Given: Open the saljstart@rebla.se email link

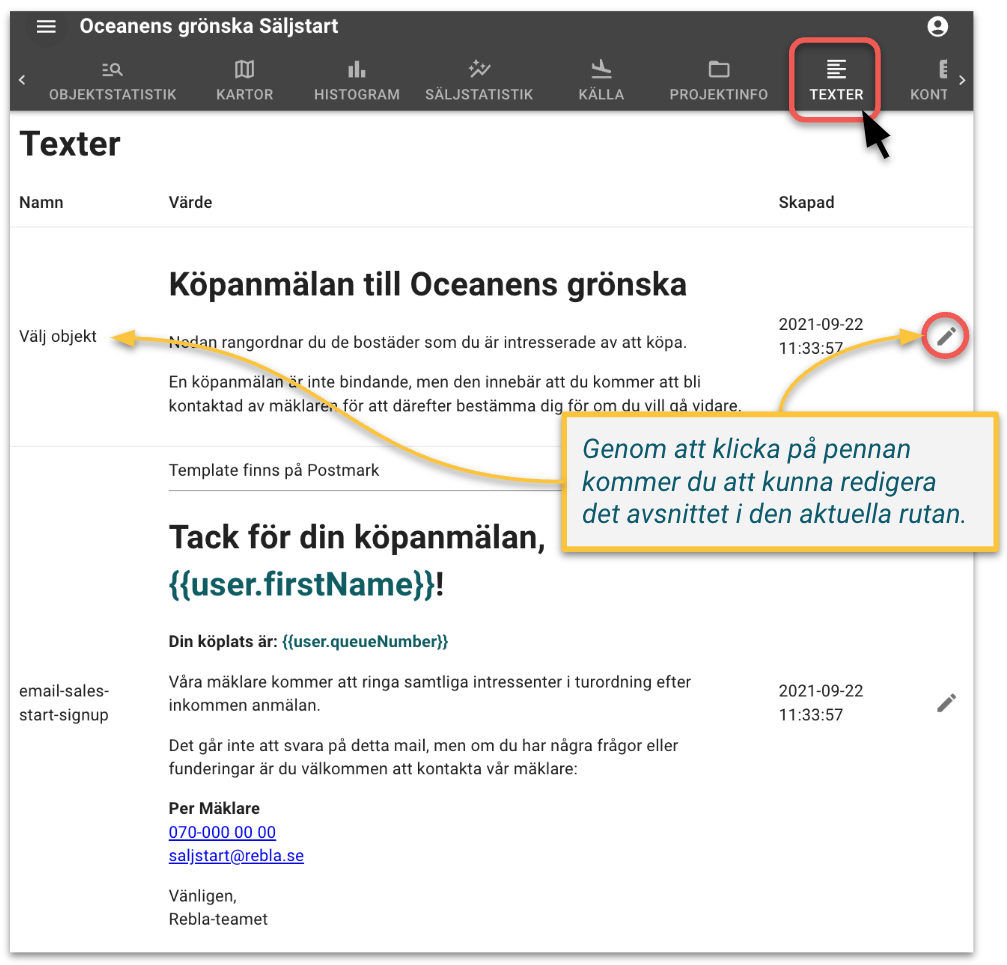Looking at the screenshot, I should click(236, 855).
